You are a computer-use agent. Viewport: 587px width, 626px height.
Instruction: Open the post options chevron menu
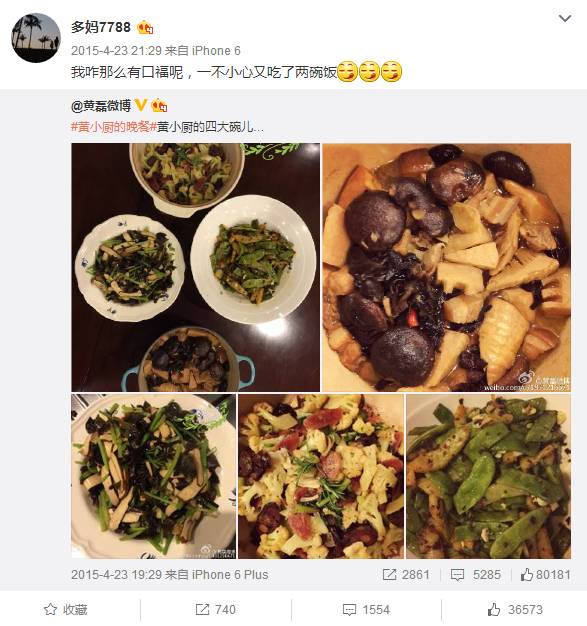pos(564,19)
